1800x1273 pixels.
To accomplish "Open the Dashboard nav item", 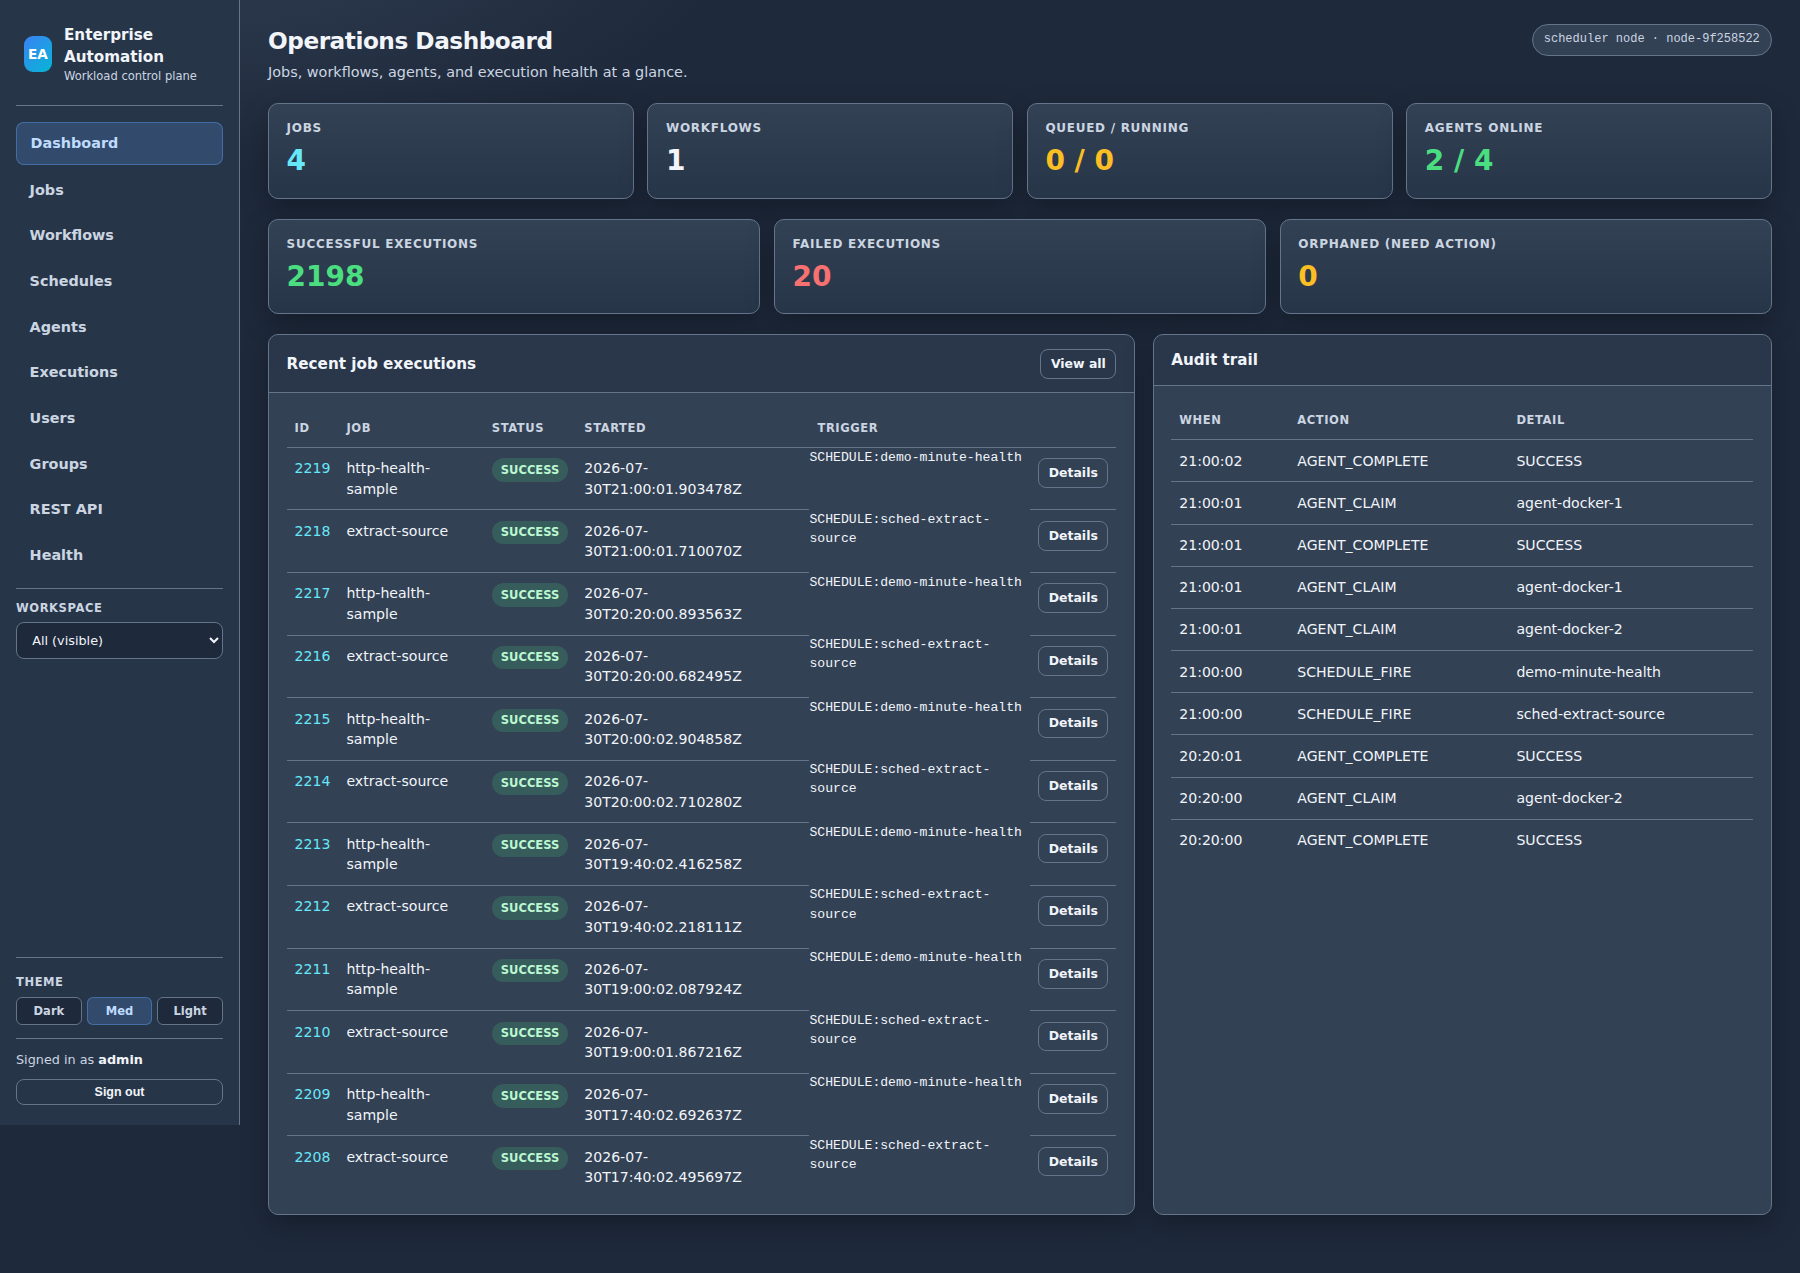I will (119, 143).
